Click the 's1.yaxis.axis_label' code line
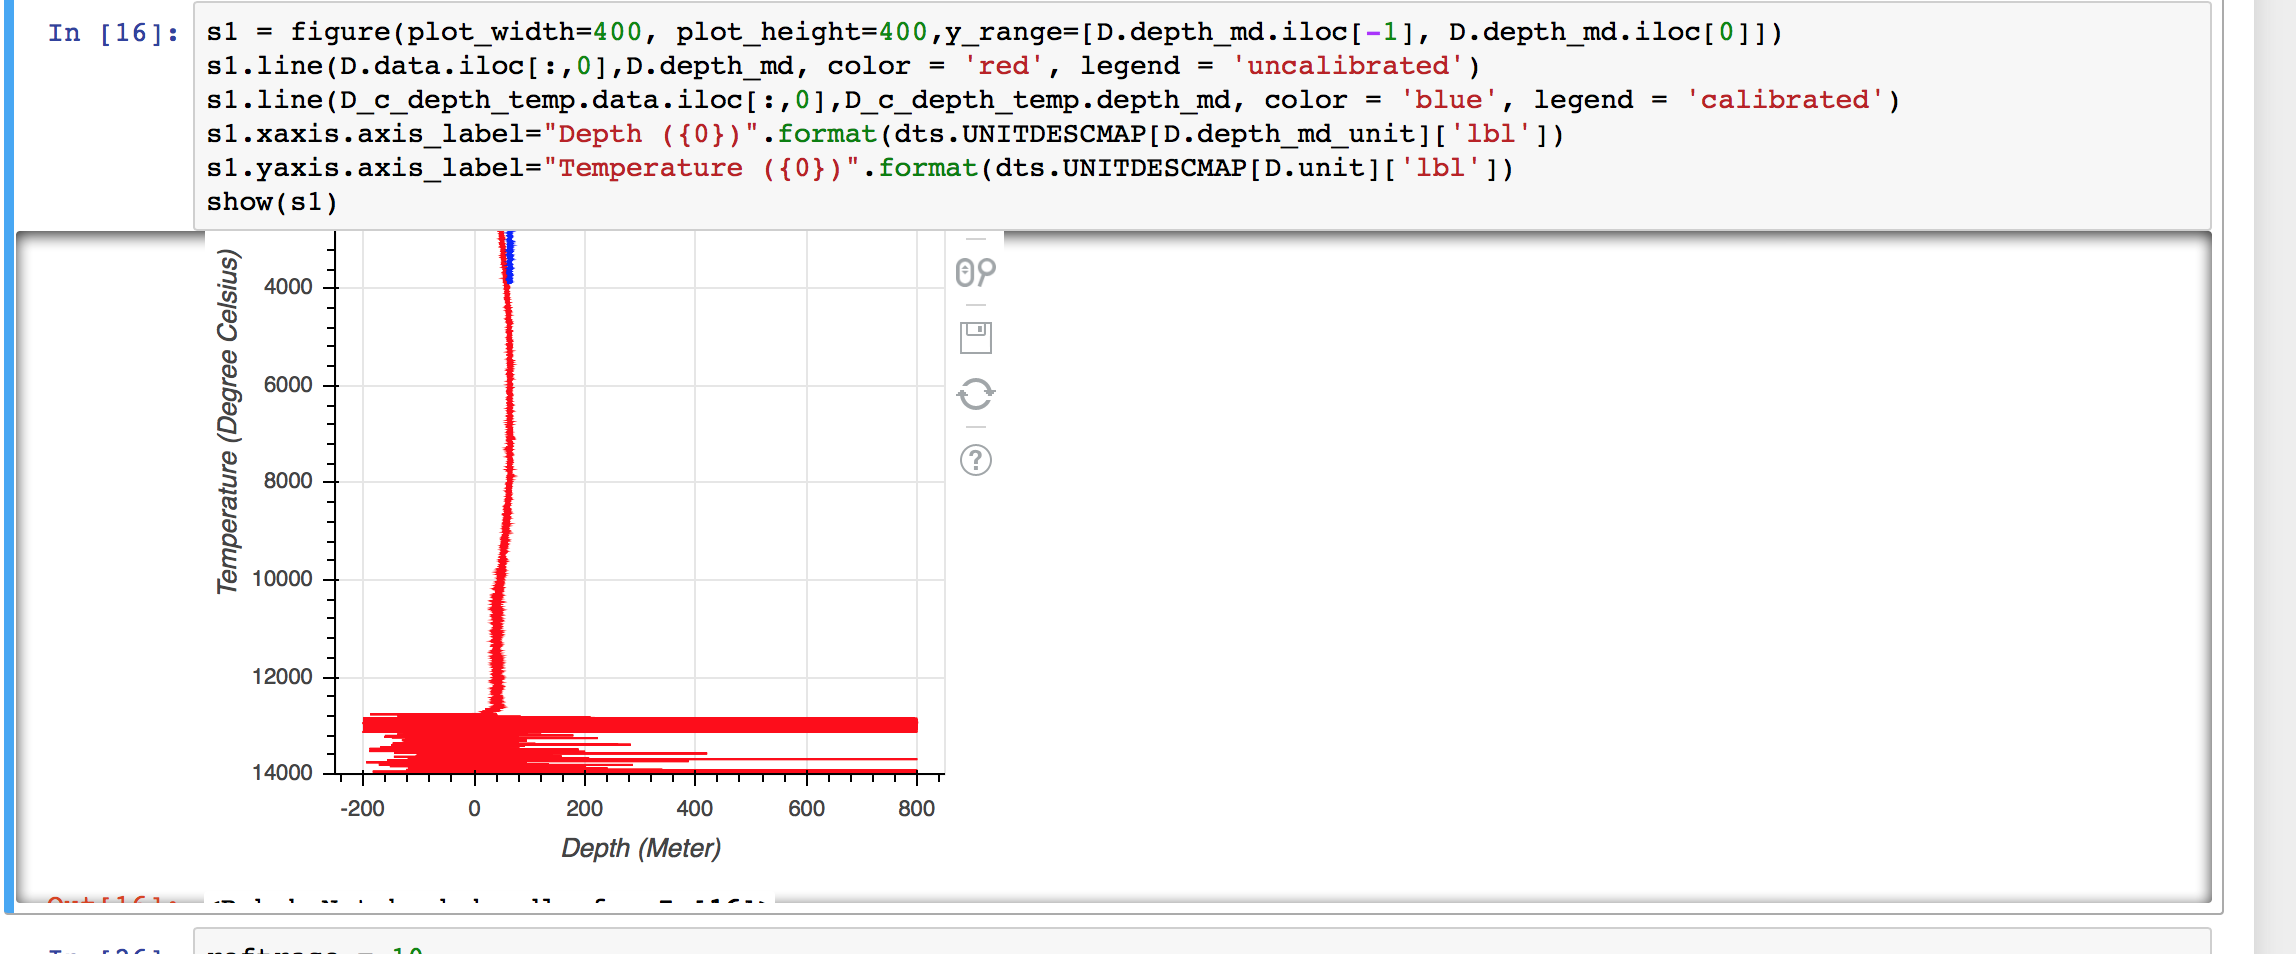Screen dimensions: 2296x954 (x=860, y=168)
